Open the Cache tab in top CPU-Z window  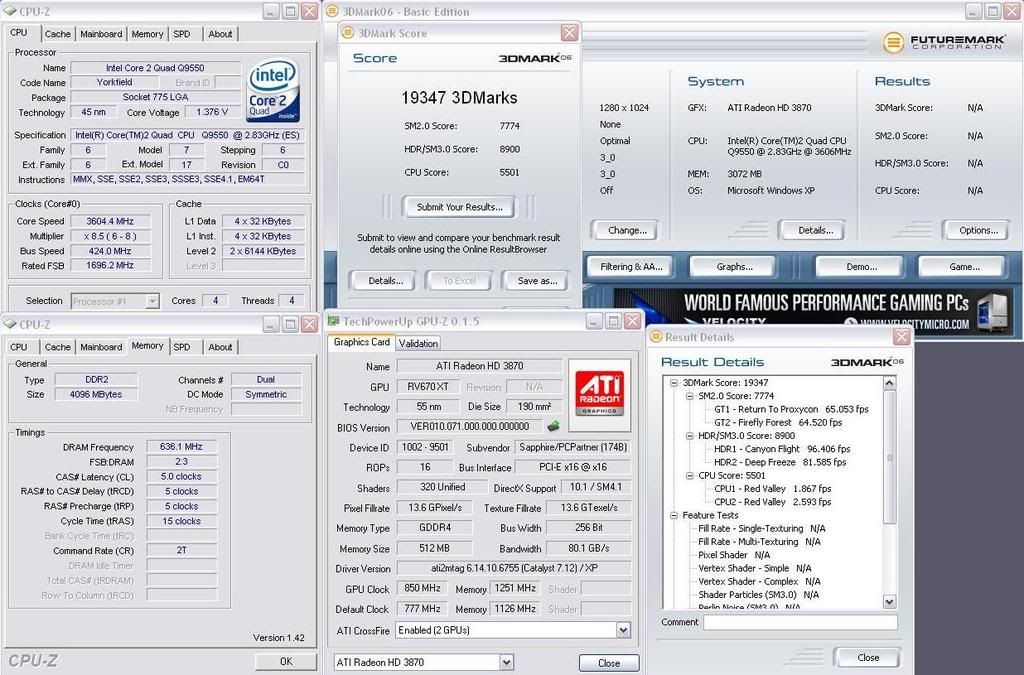57,34
